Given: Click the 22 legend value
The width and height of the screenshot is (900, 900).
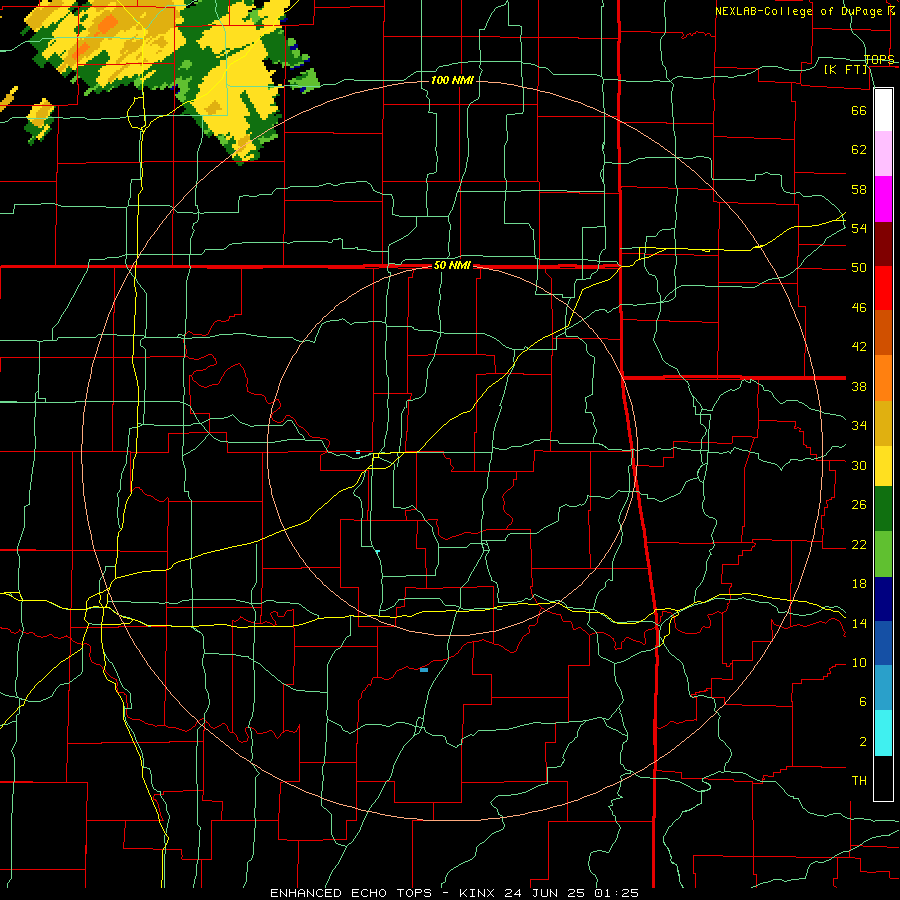Looking at the screenshot, I should tap(859, 544).
